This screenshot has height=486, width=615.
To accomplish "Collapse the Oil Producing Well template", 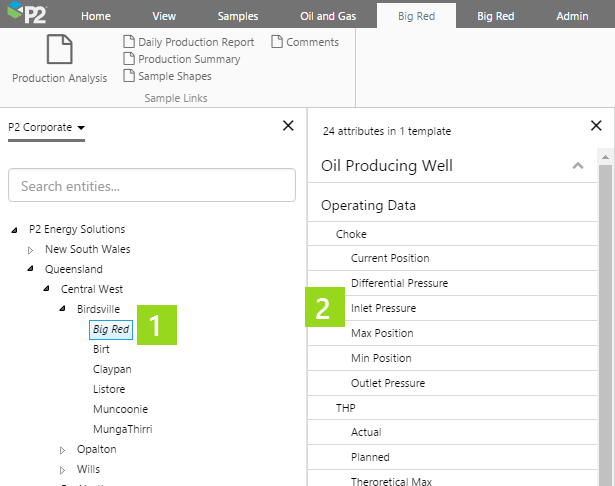I will click(x=577, y=166).
